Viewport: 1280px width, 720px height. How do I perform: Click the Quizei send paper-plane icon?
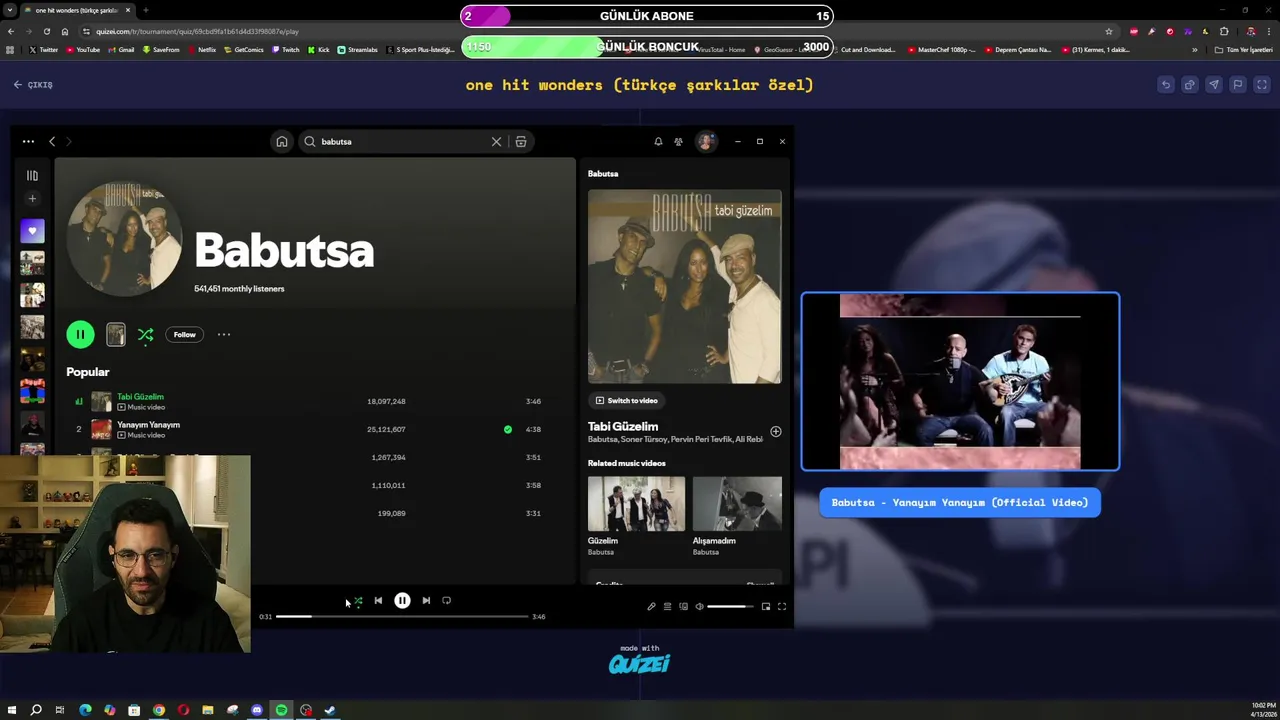(x=1214, y=85)
